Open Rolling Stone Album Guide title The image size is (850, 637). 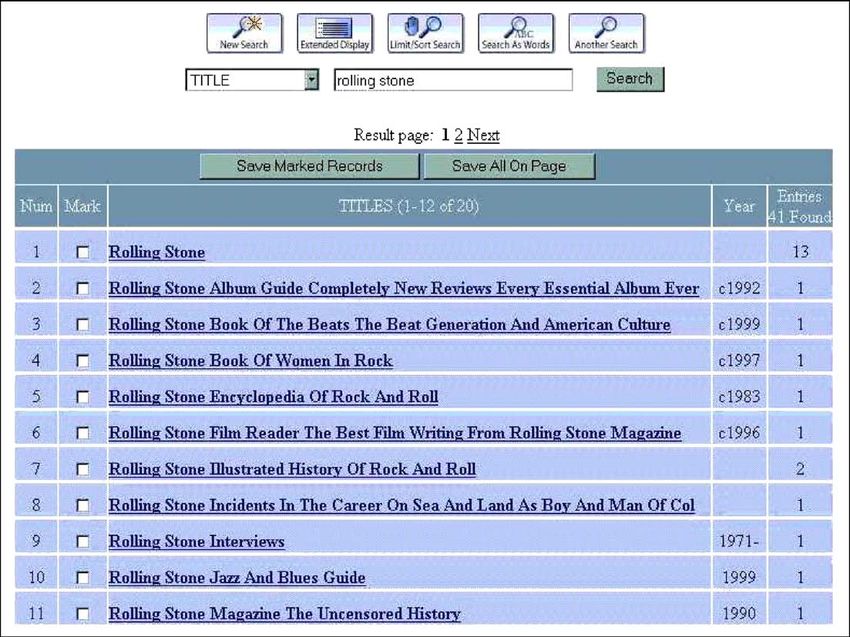click(404, 288)
